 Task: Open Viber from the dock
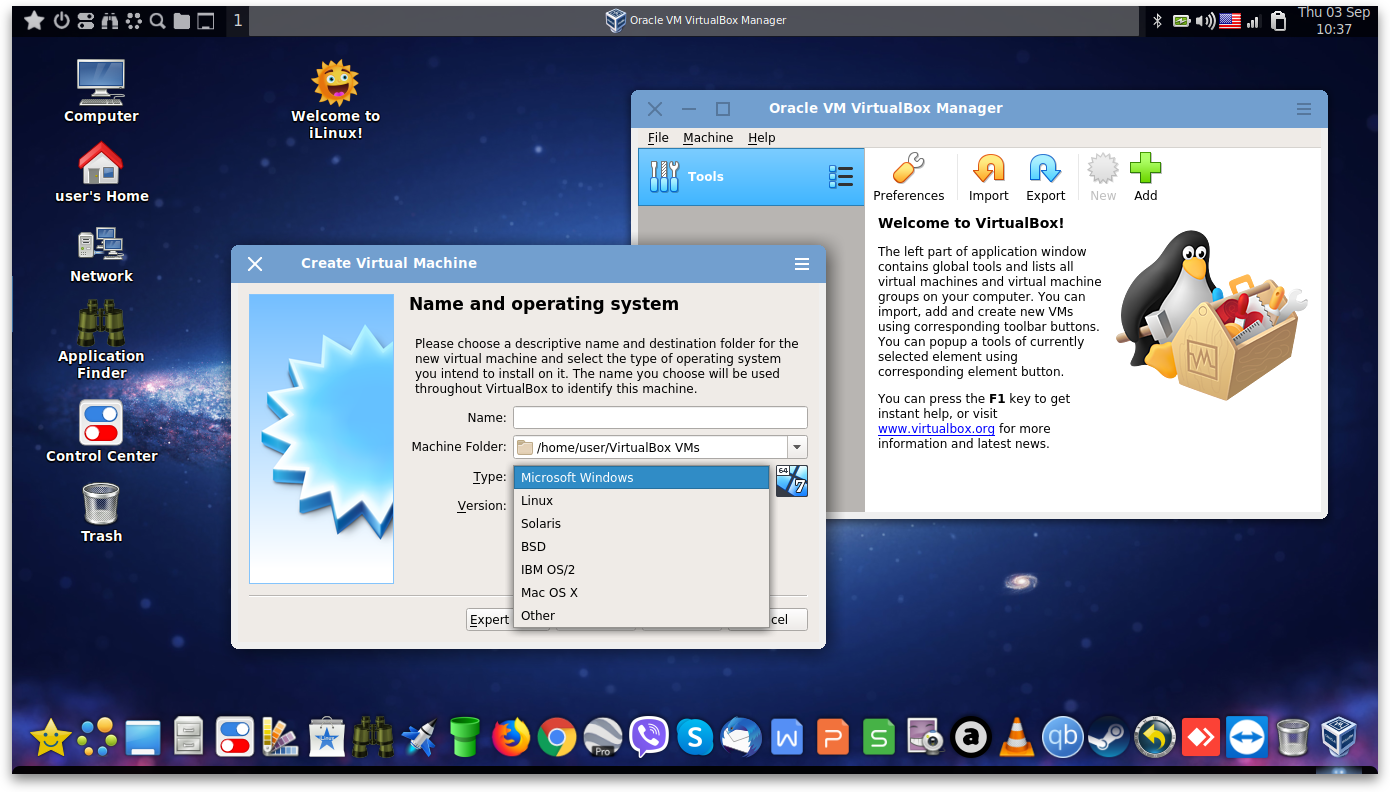point(649,738)
